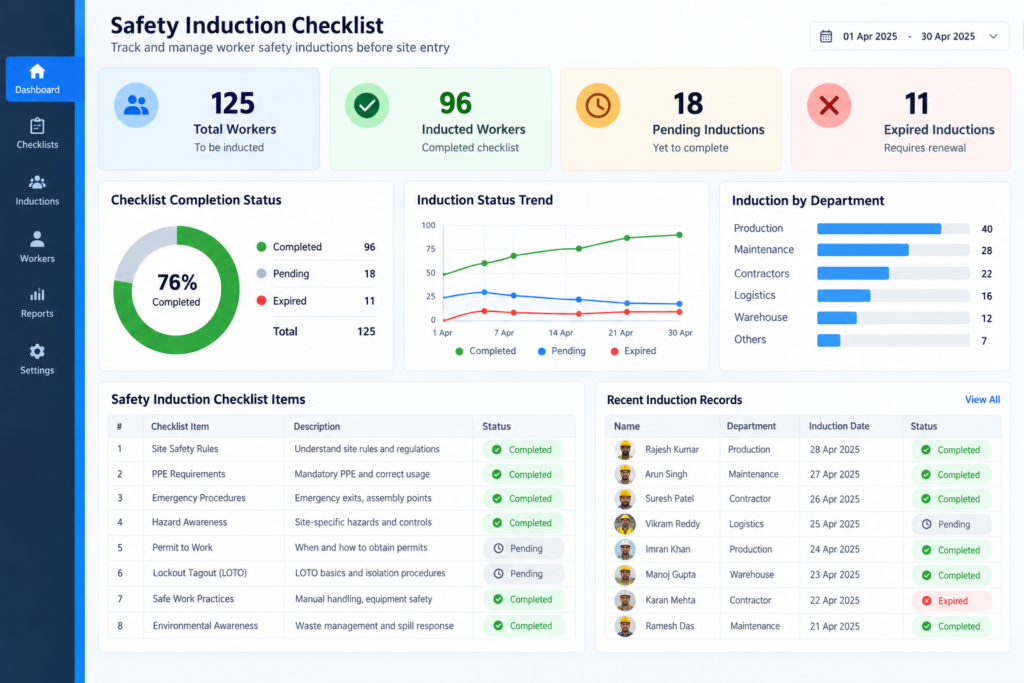Click the red X Expired Inductions icon
The width and height of the screenshot is (1024, 683).
829,105
